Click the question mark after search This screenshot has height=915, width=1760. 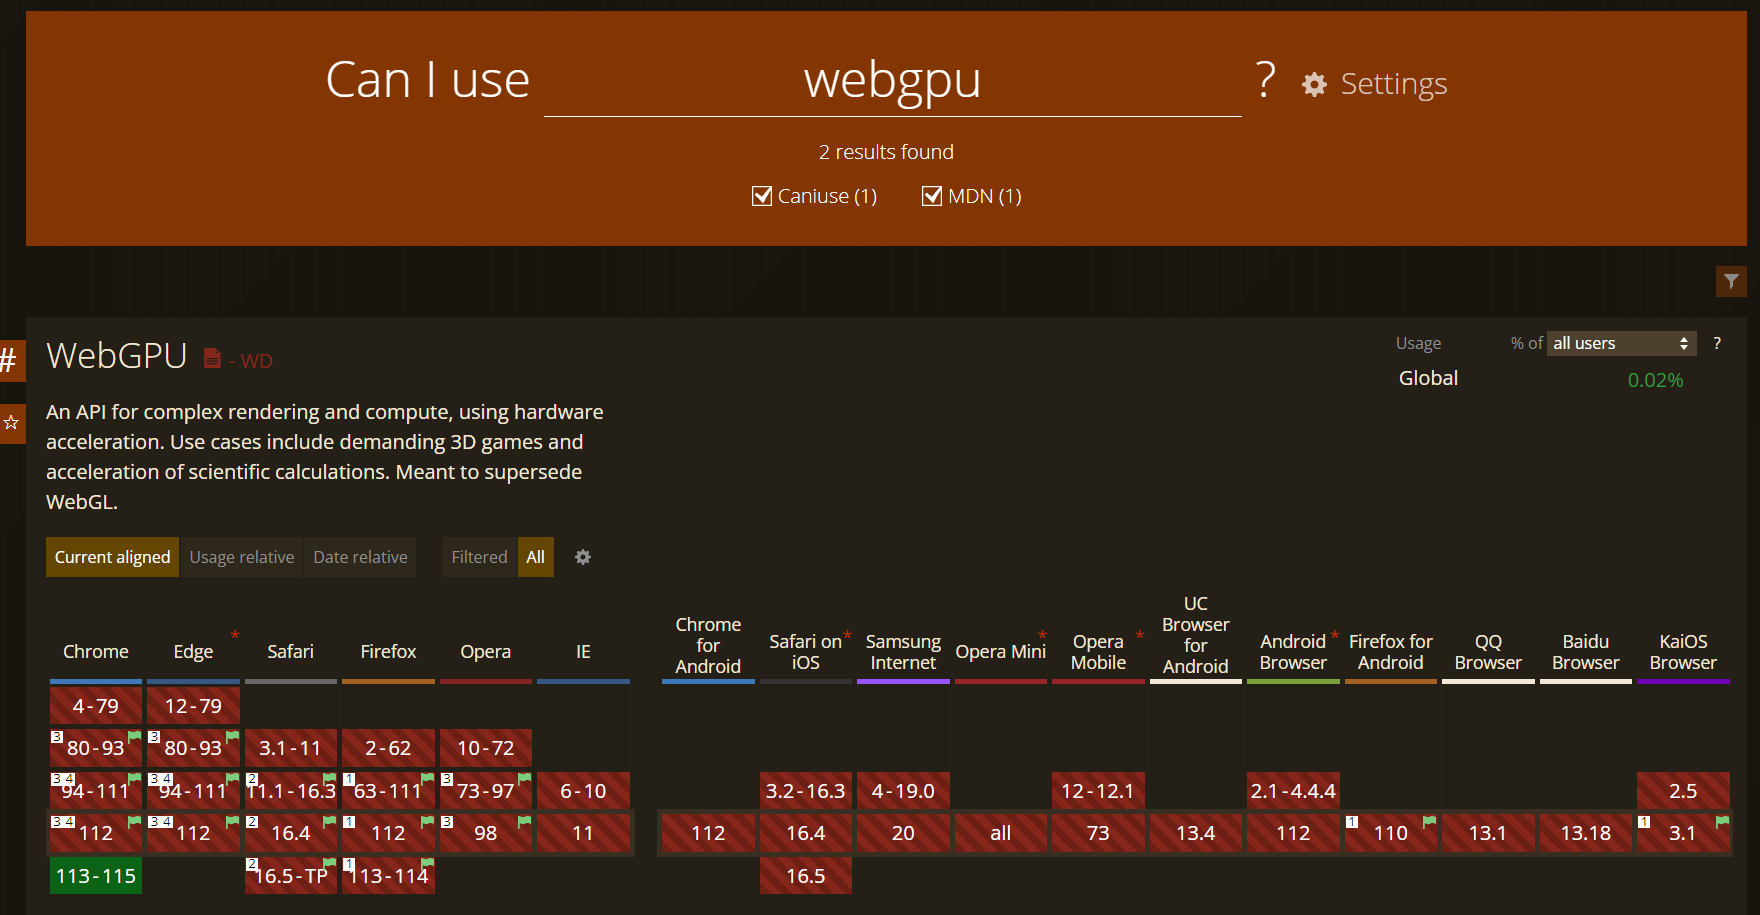[x=1266, y=78]
